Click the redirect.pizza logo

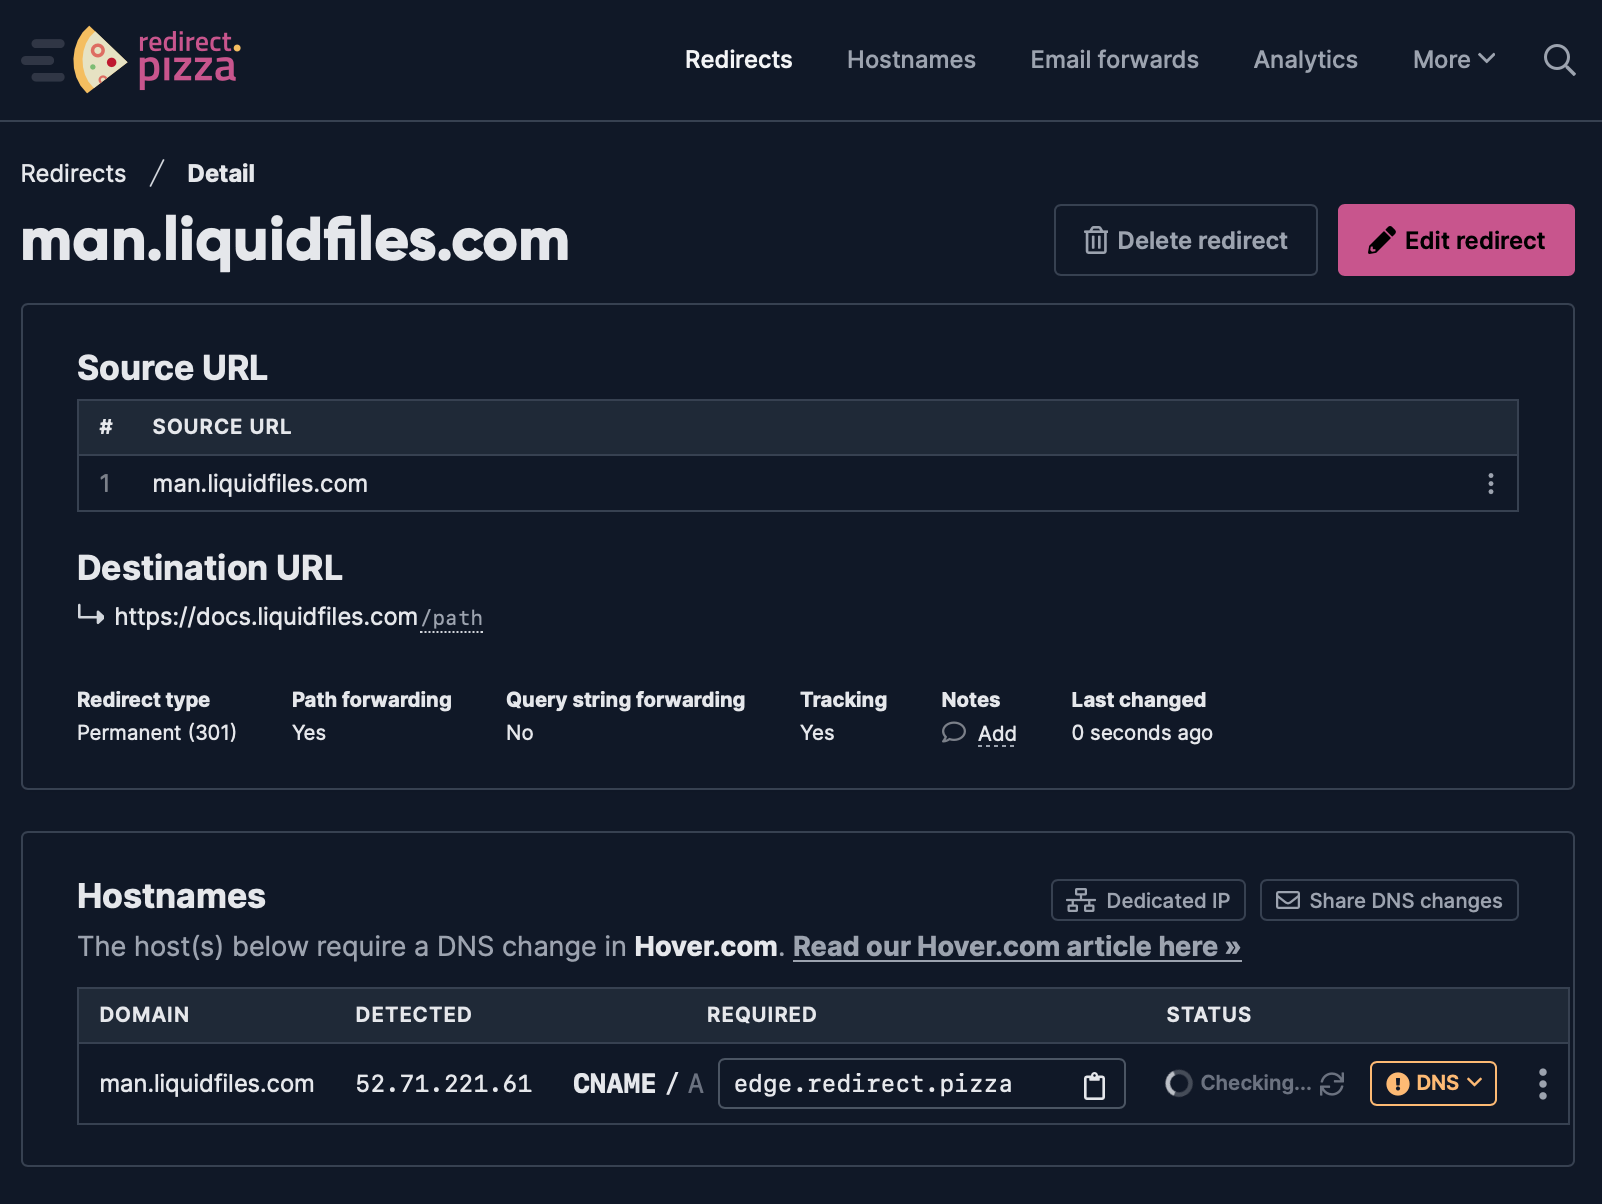[157, 60]
